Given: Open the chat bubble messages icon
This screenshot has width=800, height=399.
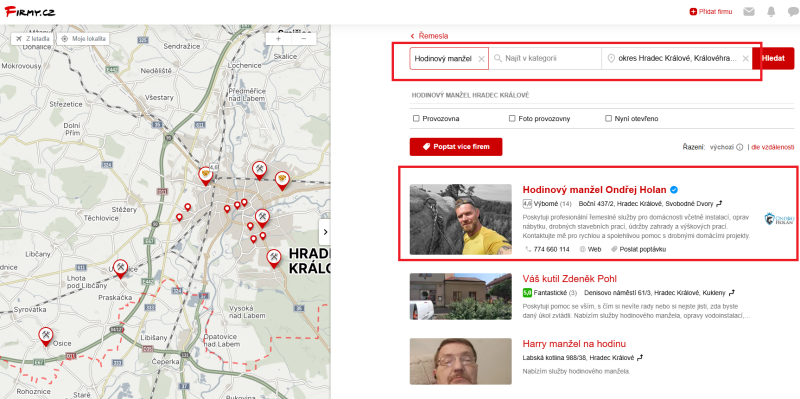Looking at the screenshot, I should click(x=793, y=12).
